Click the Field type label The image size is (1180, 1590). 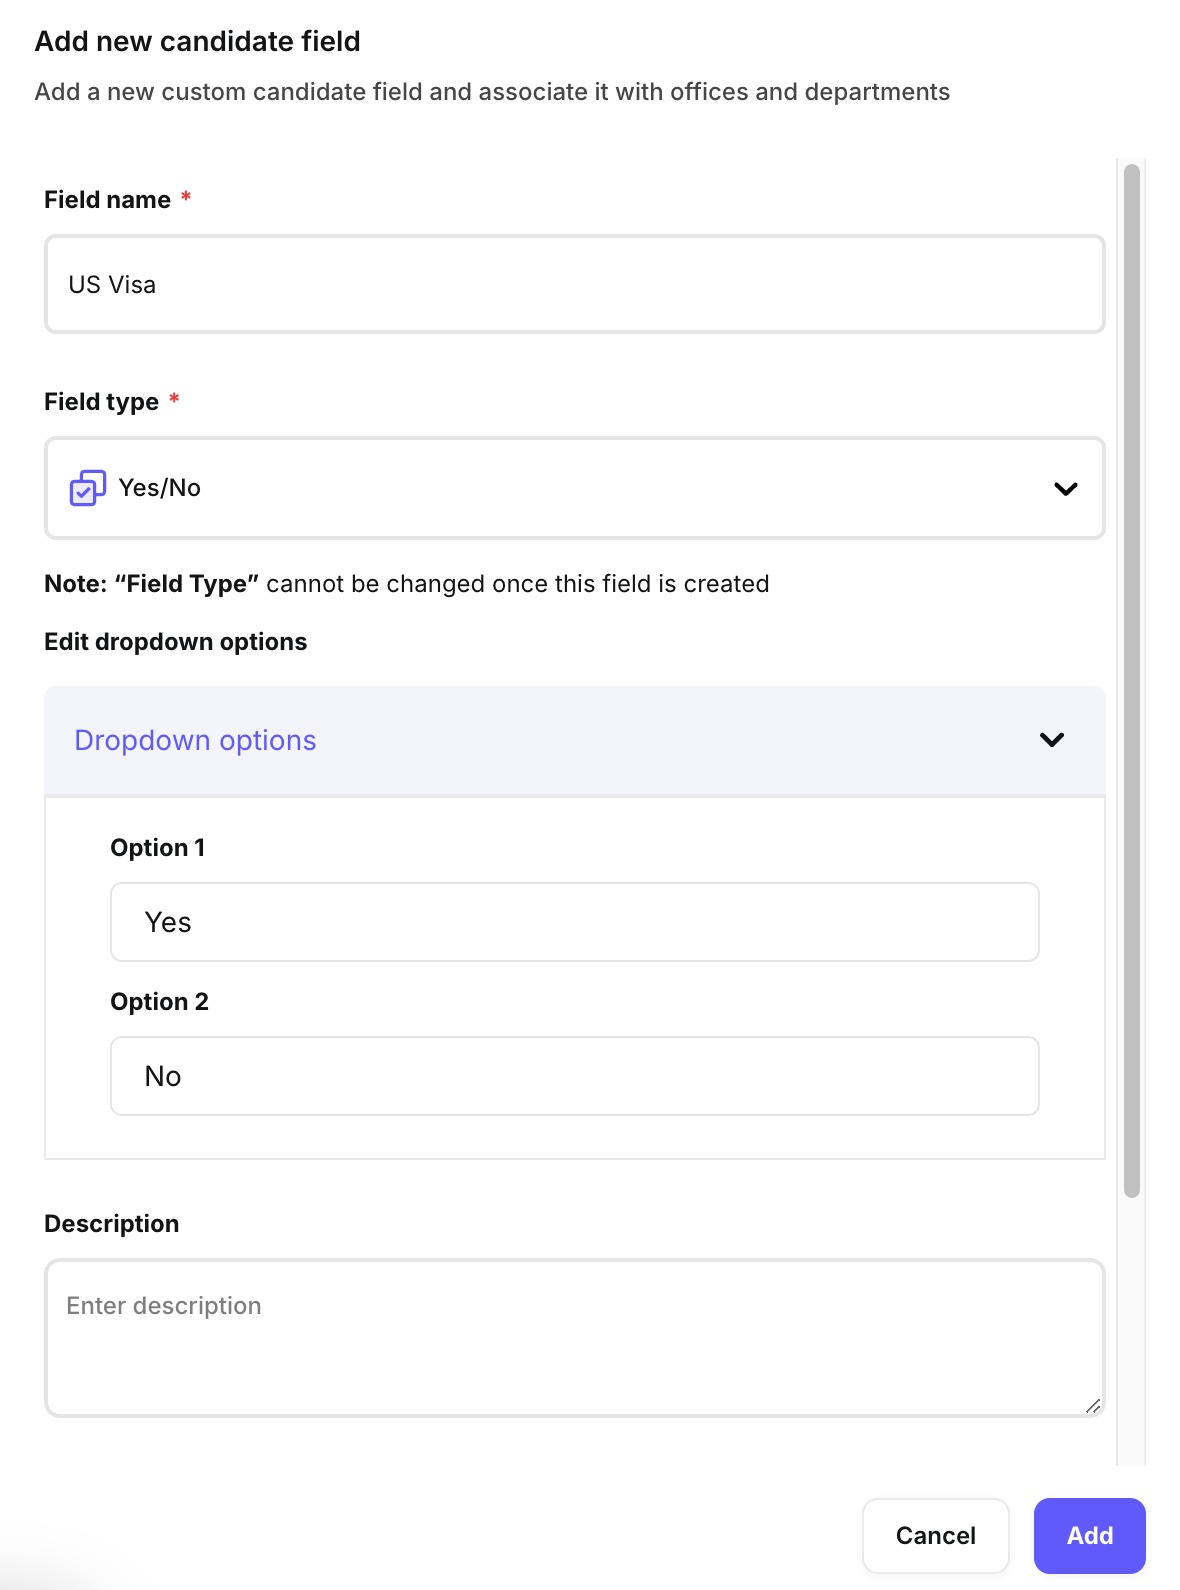pyautogui.click(x=101, y=402)
